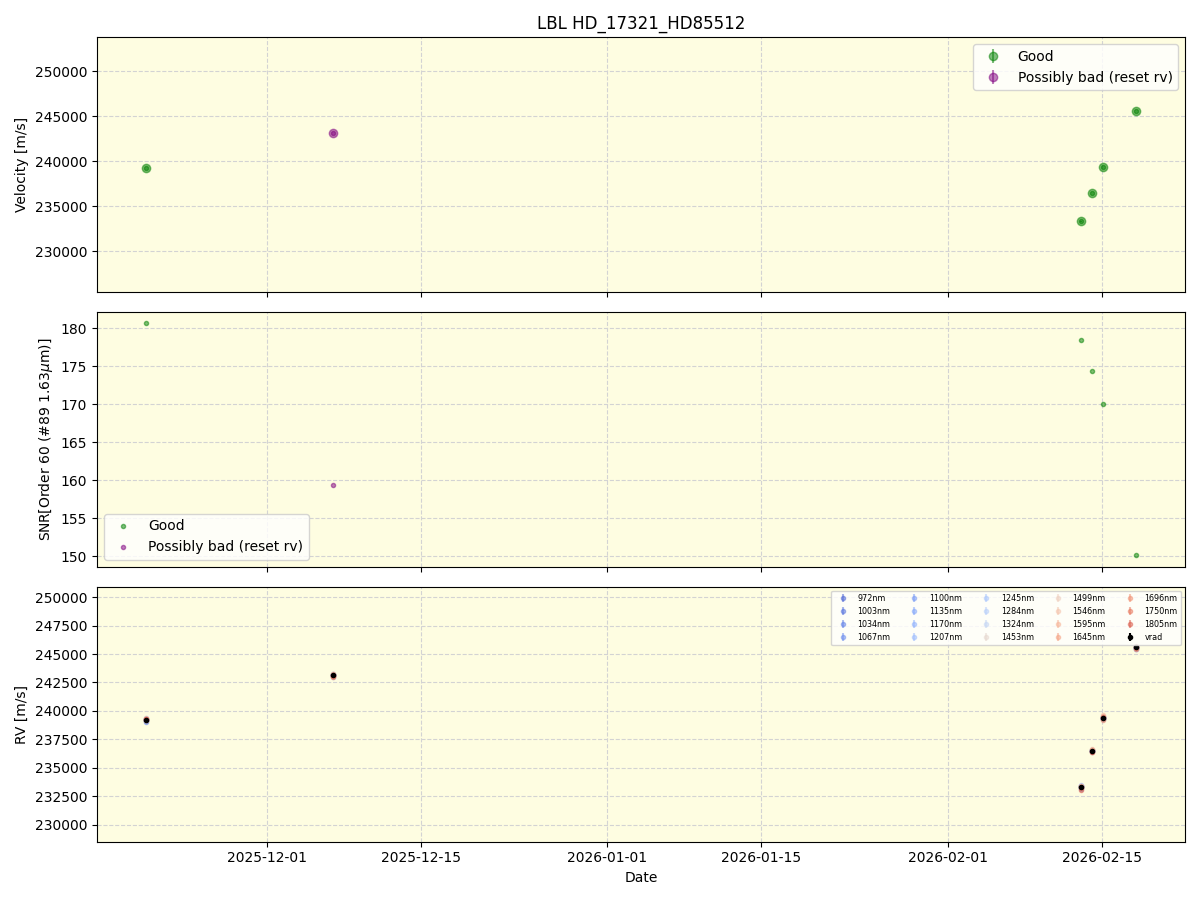The height and width of the screenshot is (900, 1200).
Task: Click the 2026-01-01 date tick label
Action: tap(607, 857)
